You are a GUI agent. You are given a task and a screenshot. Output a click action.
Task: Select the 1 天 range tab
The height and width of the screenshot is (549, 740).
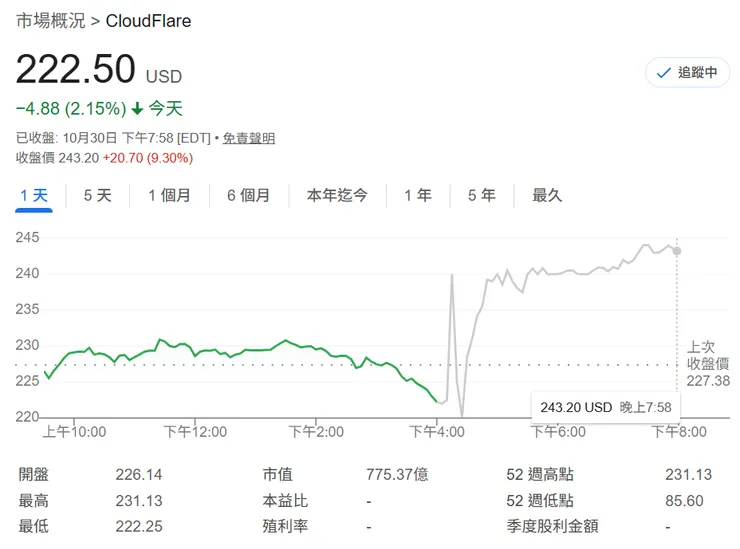click(x=34, y=195)
